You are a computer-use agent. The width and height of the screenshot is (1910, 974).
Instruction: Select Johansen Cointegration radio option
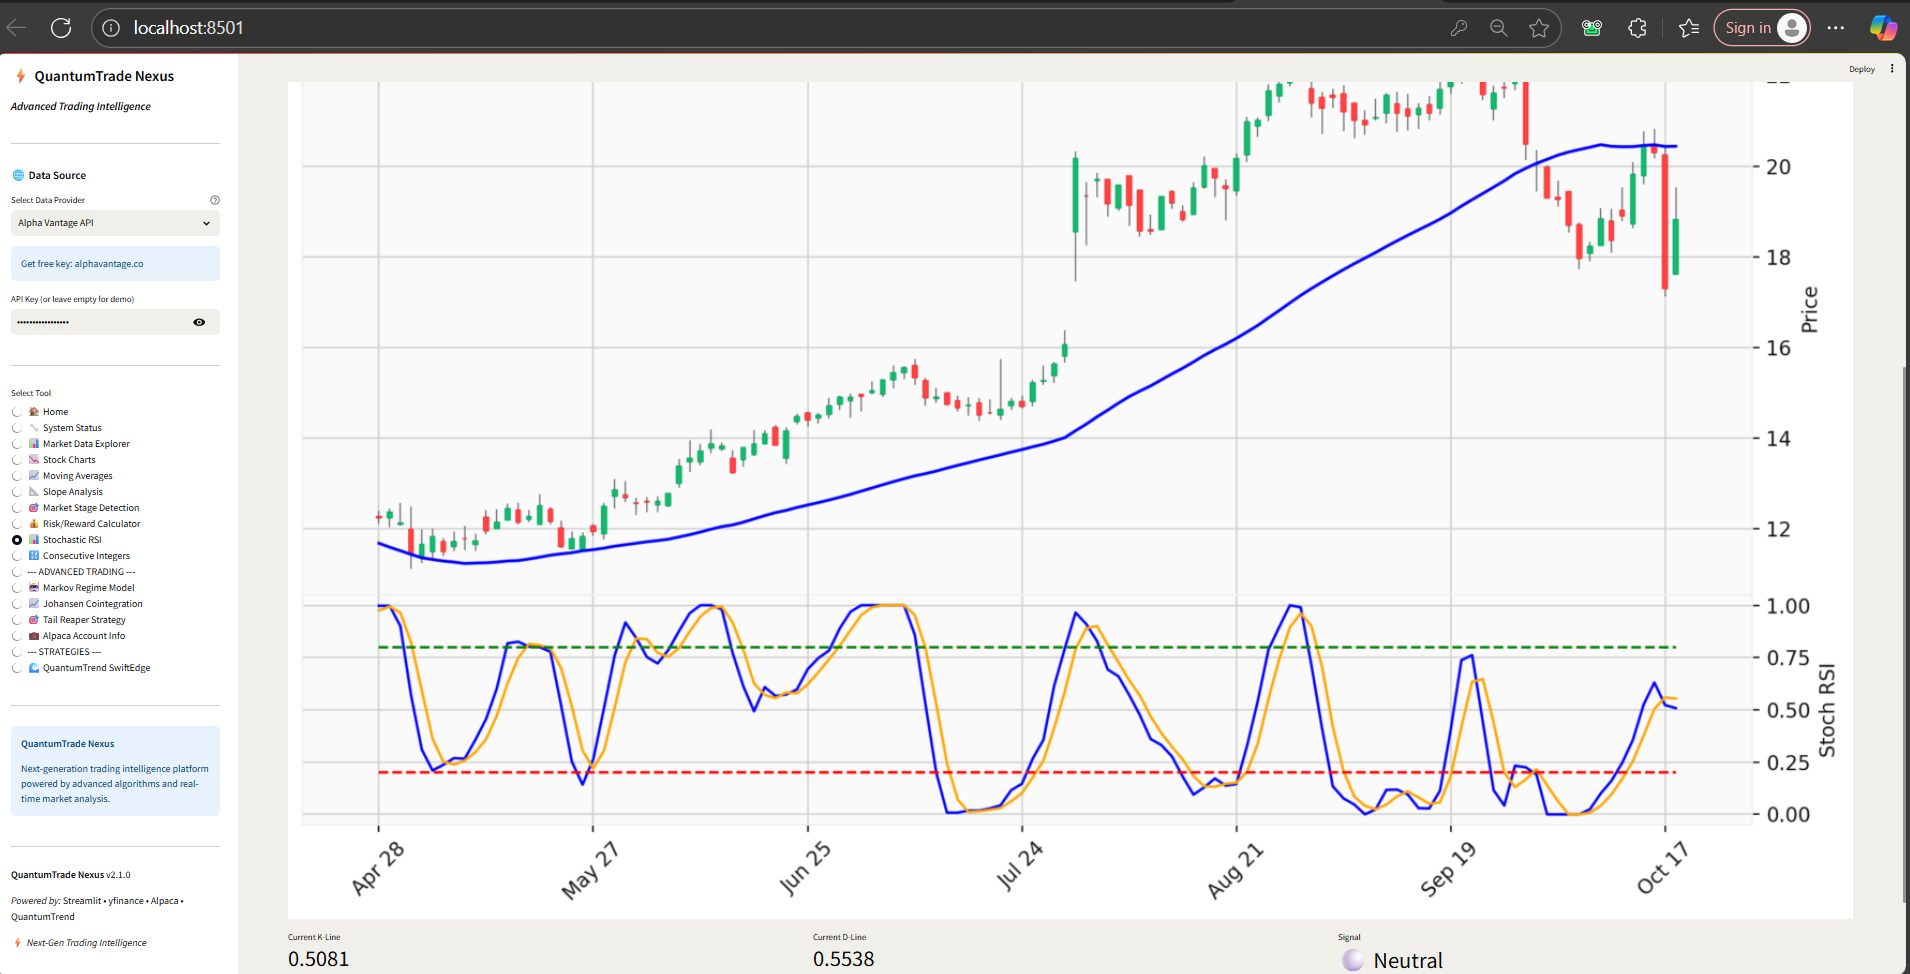(x=17, y=604)
